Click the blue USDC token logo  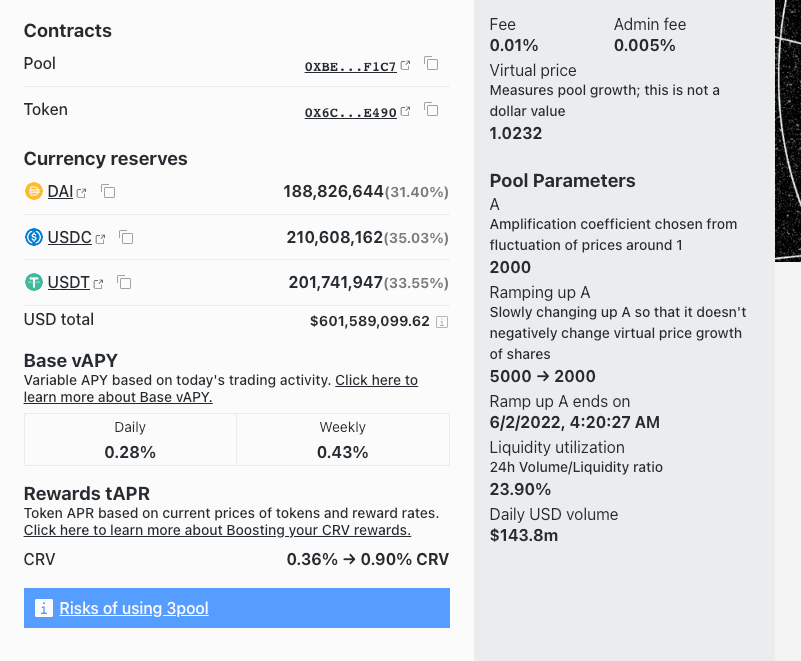pos(34,237)
